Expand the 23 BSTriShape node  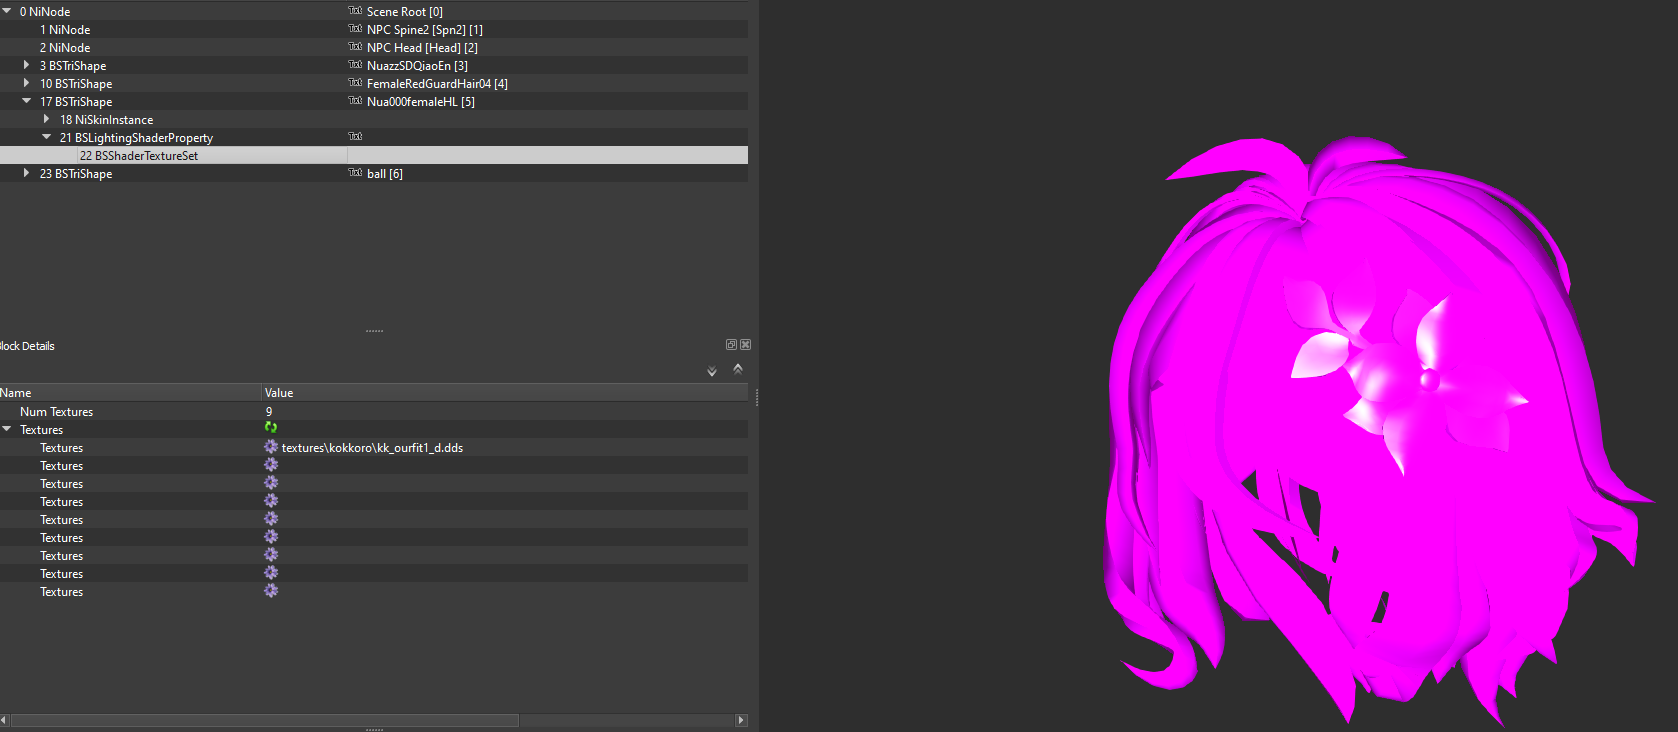point(26,173)
